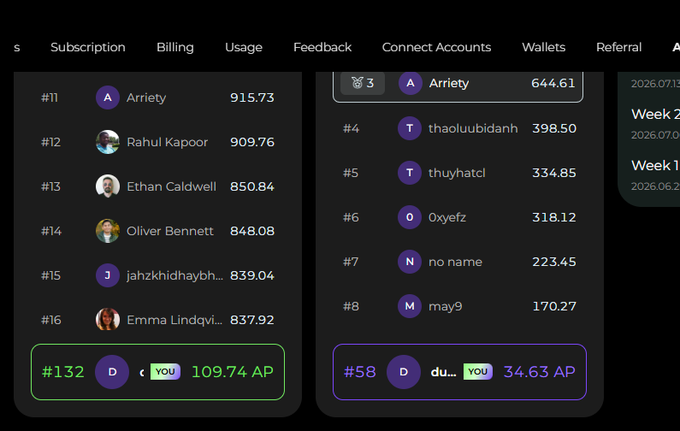Image resolution: width=680 pixels, height=431 pixels.
Task: Select the name Ethan Caldwell
Action: pos(171,186)
